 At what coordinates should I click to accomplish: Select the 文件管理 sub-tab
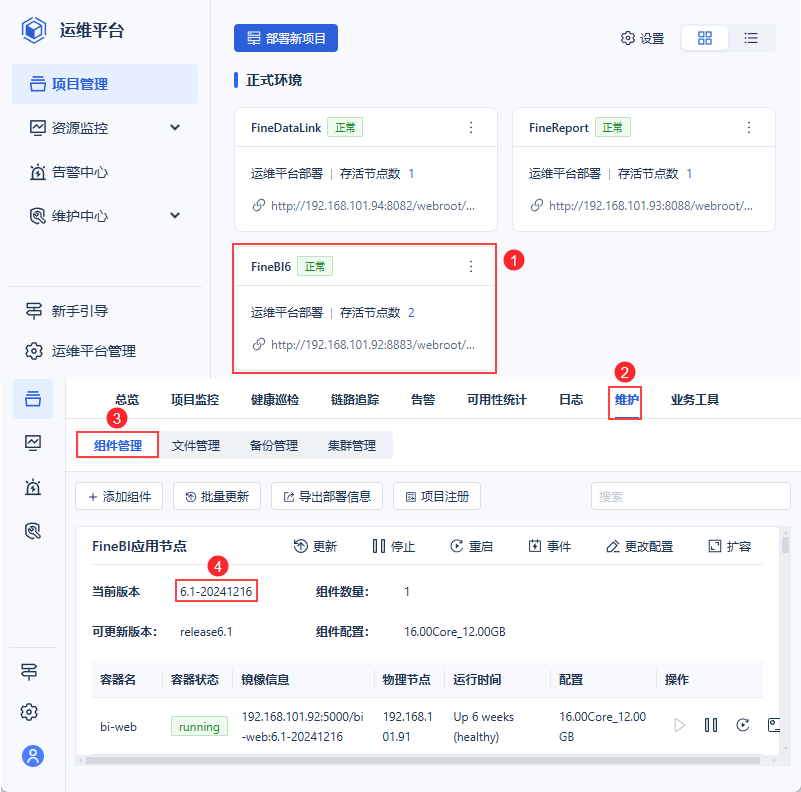click(x=196, y=445)
